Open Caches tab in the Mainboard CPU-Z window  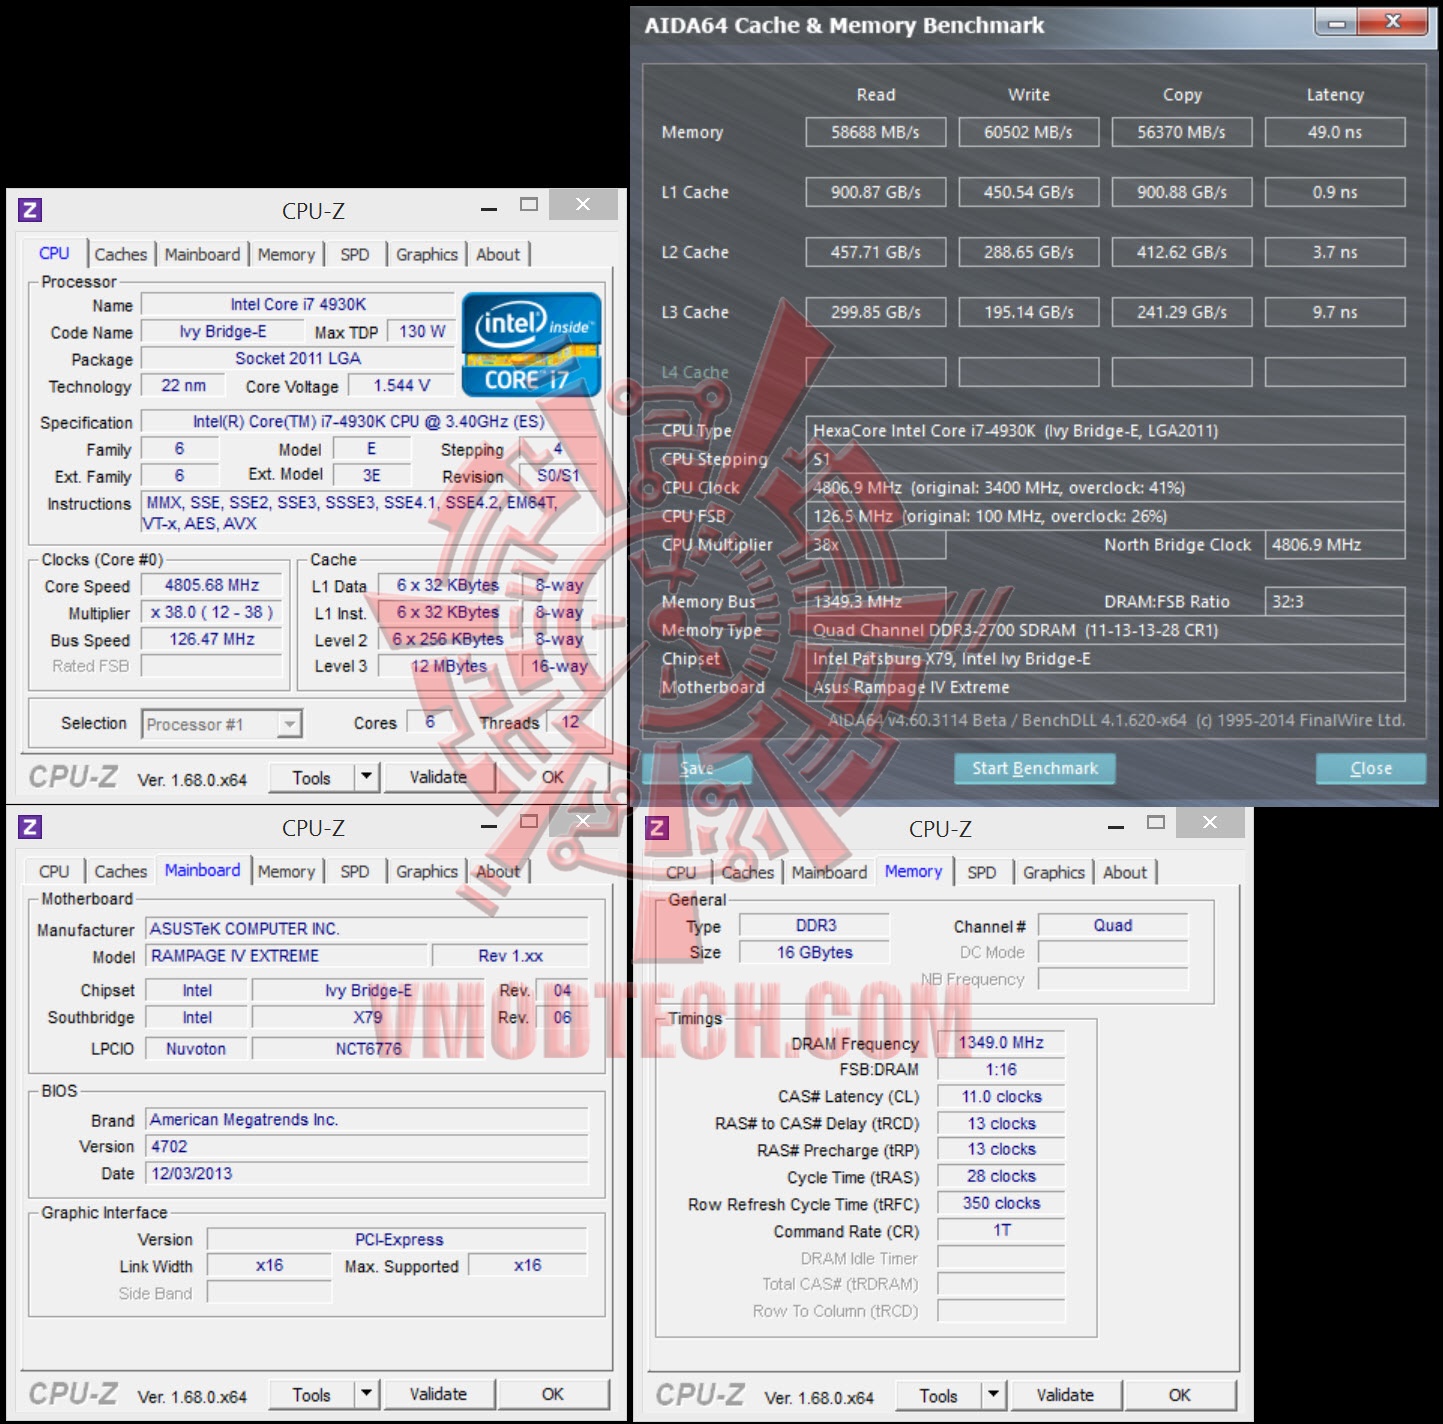pyautogui.click(x=121, y=872)
